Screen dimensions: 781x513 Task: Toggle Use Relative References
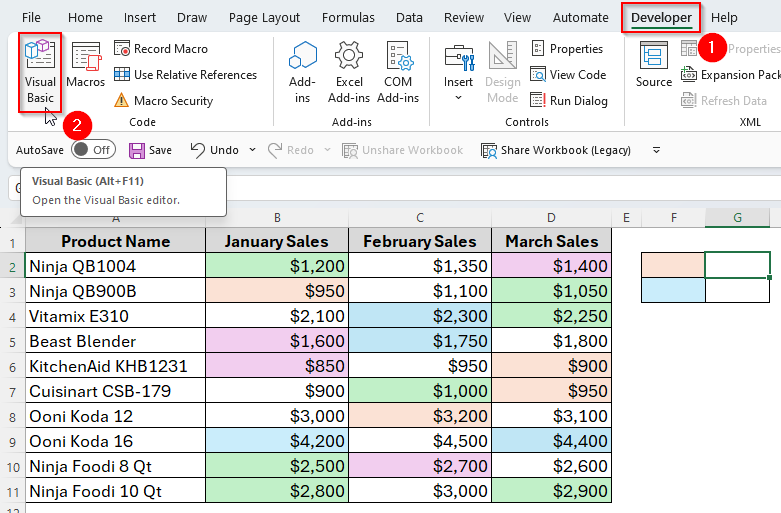(x=185, y=75)
